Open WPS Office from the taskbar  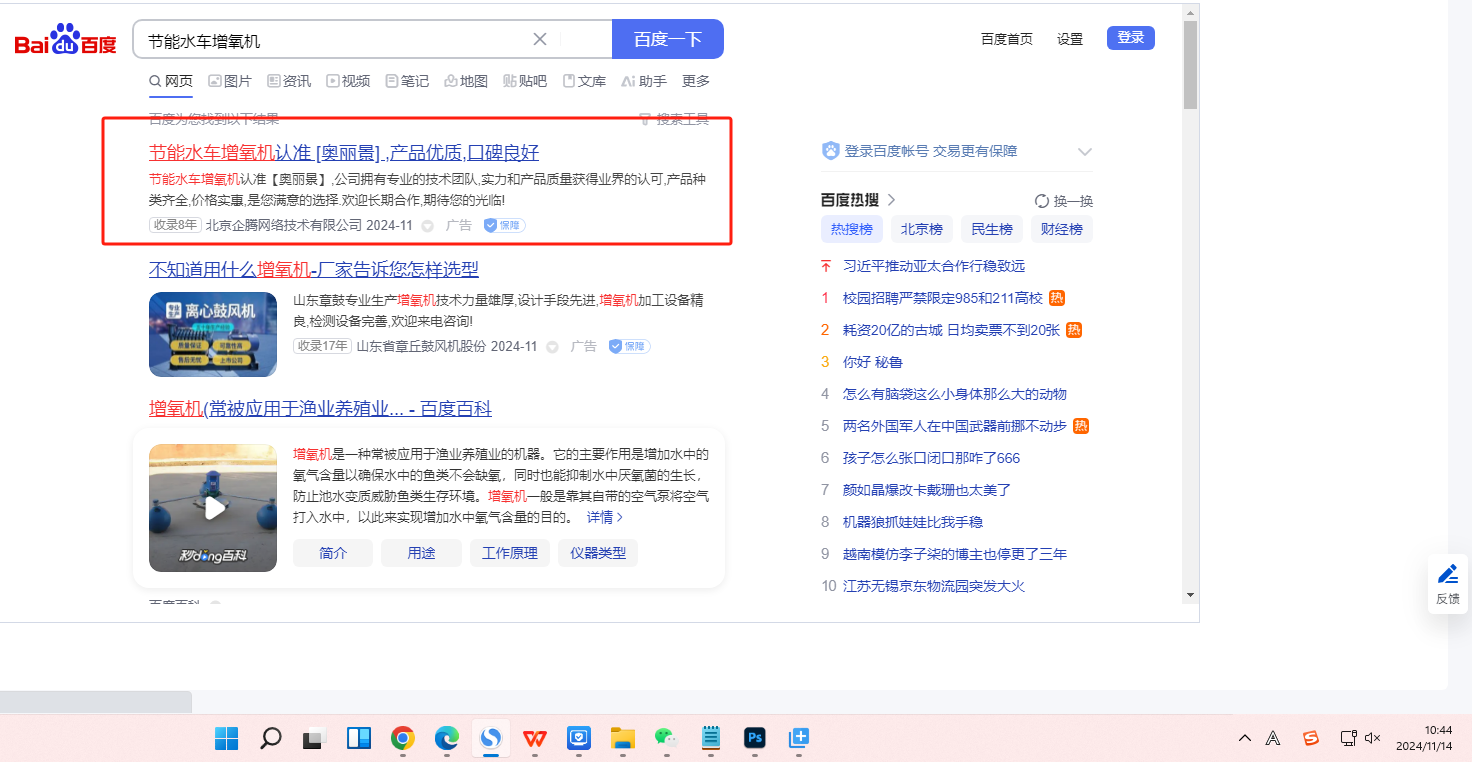(535, 739)
